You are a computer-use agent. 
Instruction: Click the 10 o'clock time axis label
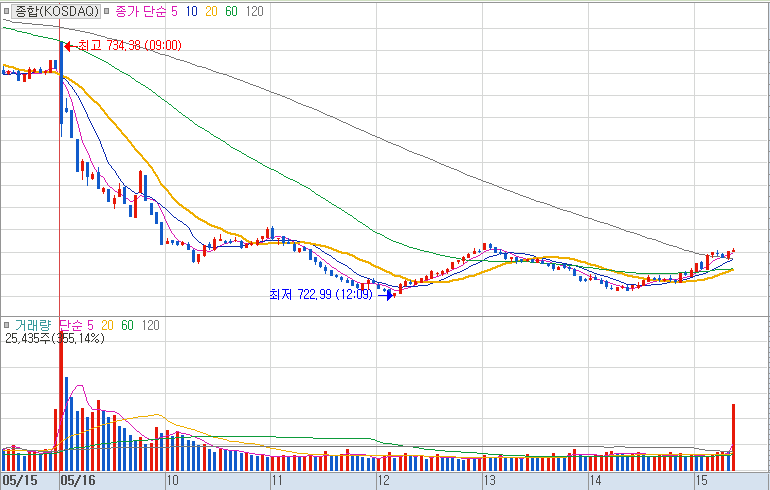click(172, 481)
